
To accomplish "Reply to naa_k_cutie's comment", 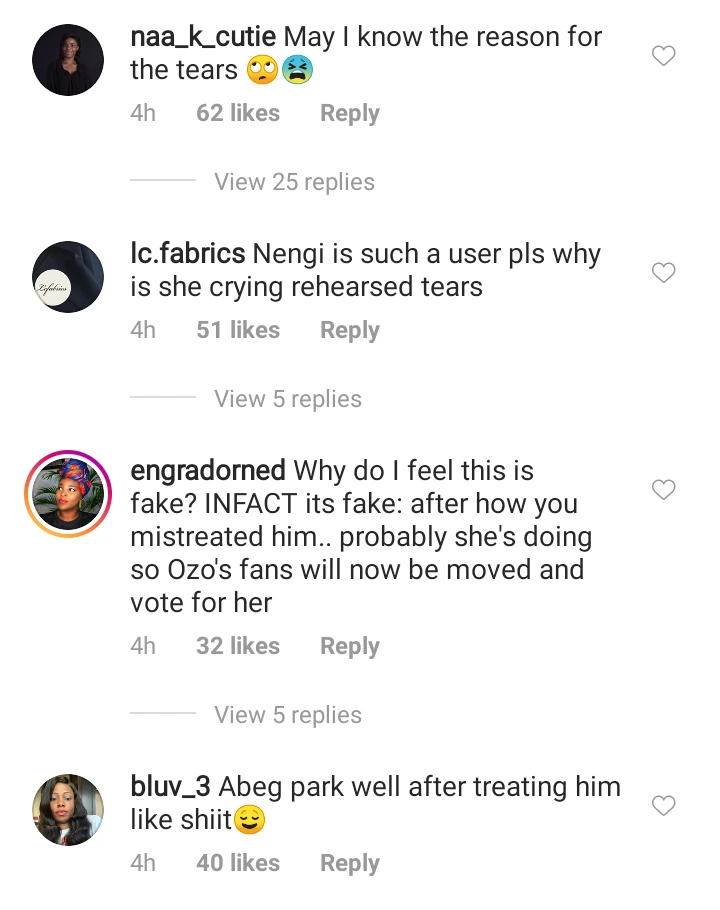I will [350, 114].
